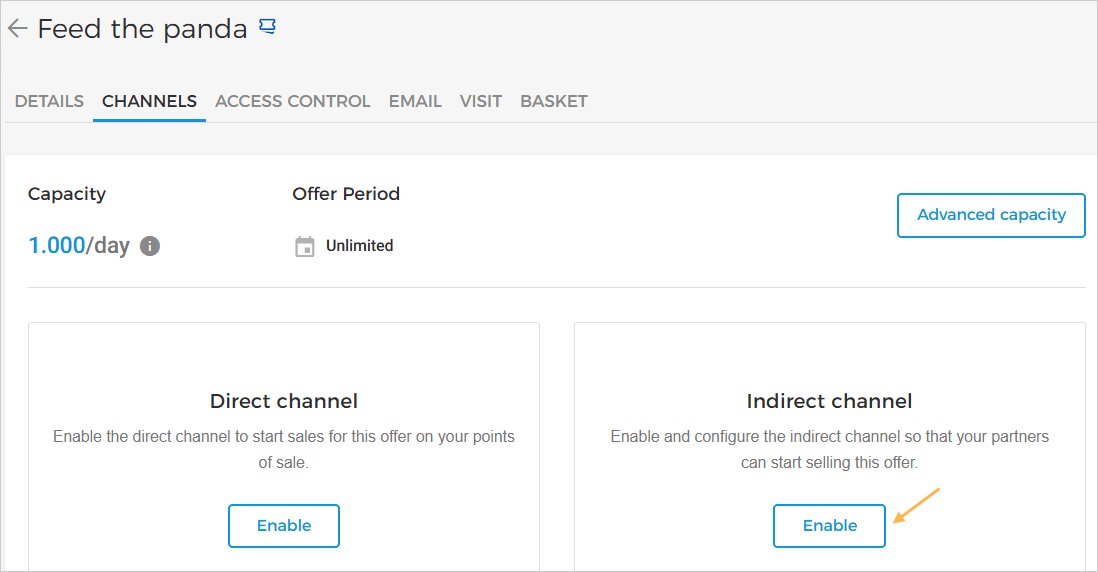Click the Indirect channel heading
The width and height of the screenshot is (1098, 572).
pos(829,401)
